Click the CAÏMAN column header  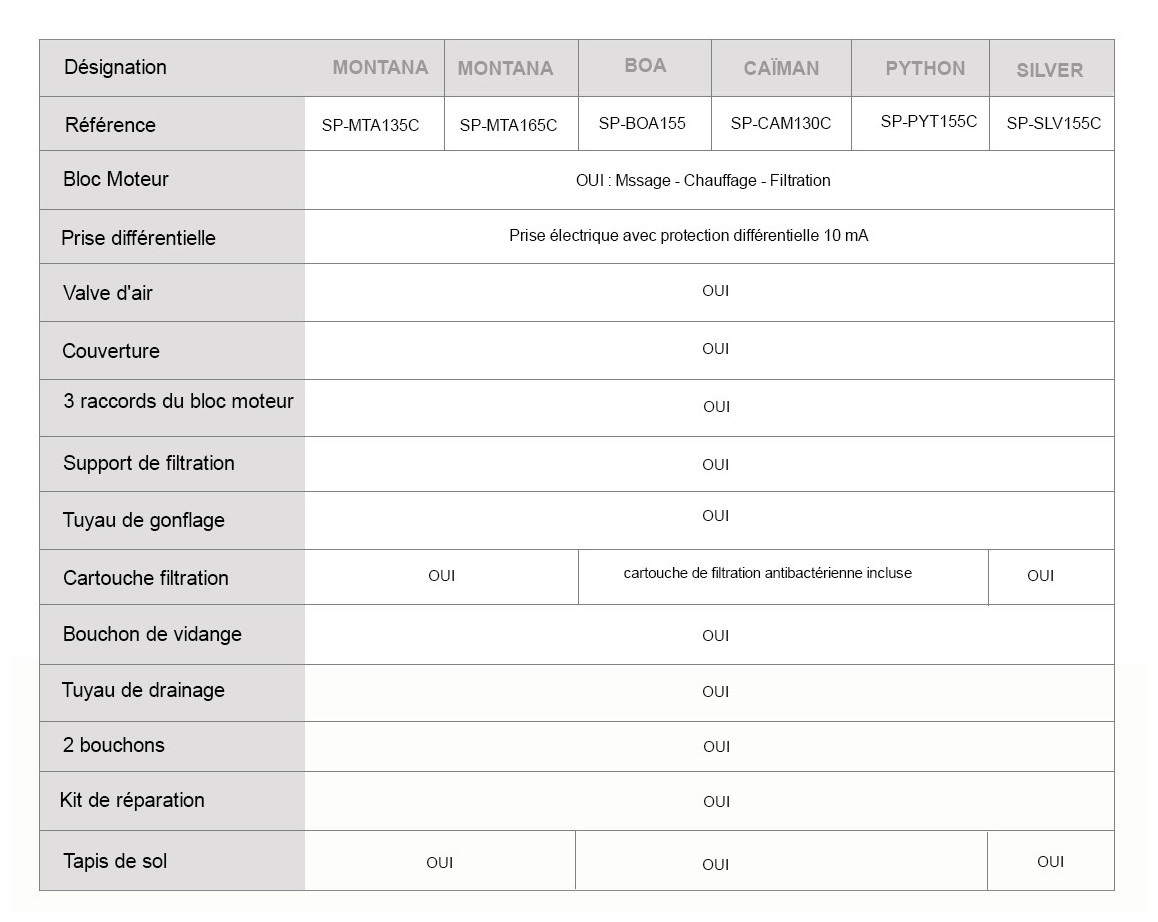click(781, 69)
